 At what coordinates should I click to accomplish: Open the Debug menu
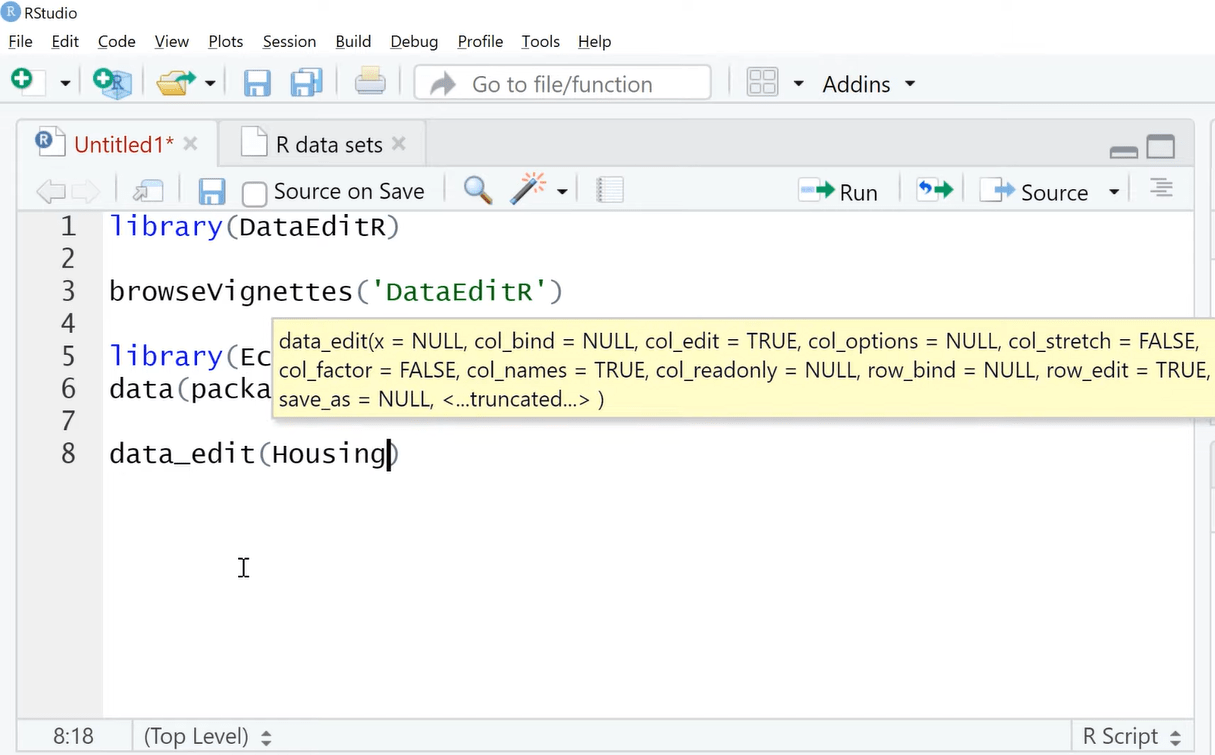(x=414, y=41)
